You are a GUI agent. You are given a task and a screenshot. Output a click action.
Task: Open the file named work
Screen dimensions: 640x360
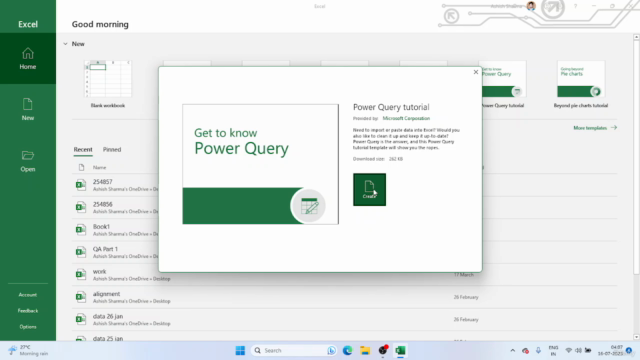point(99,271)
